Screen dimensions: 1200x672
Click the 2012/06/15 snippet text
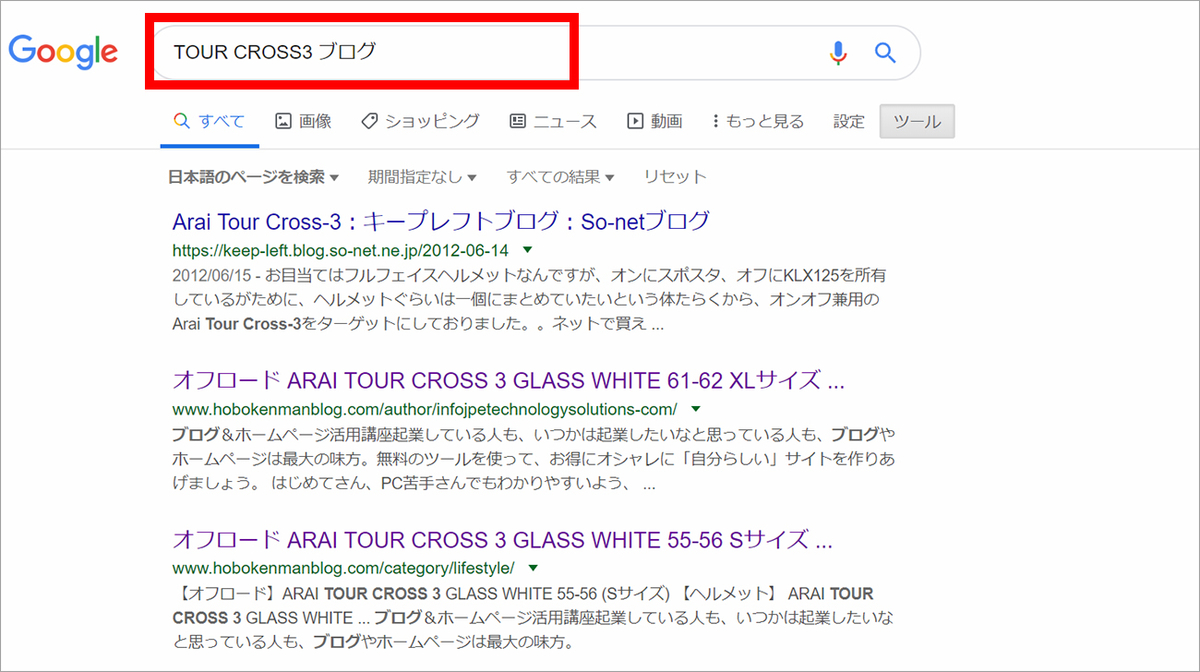529,299
